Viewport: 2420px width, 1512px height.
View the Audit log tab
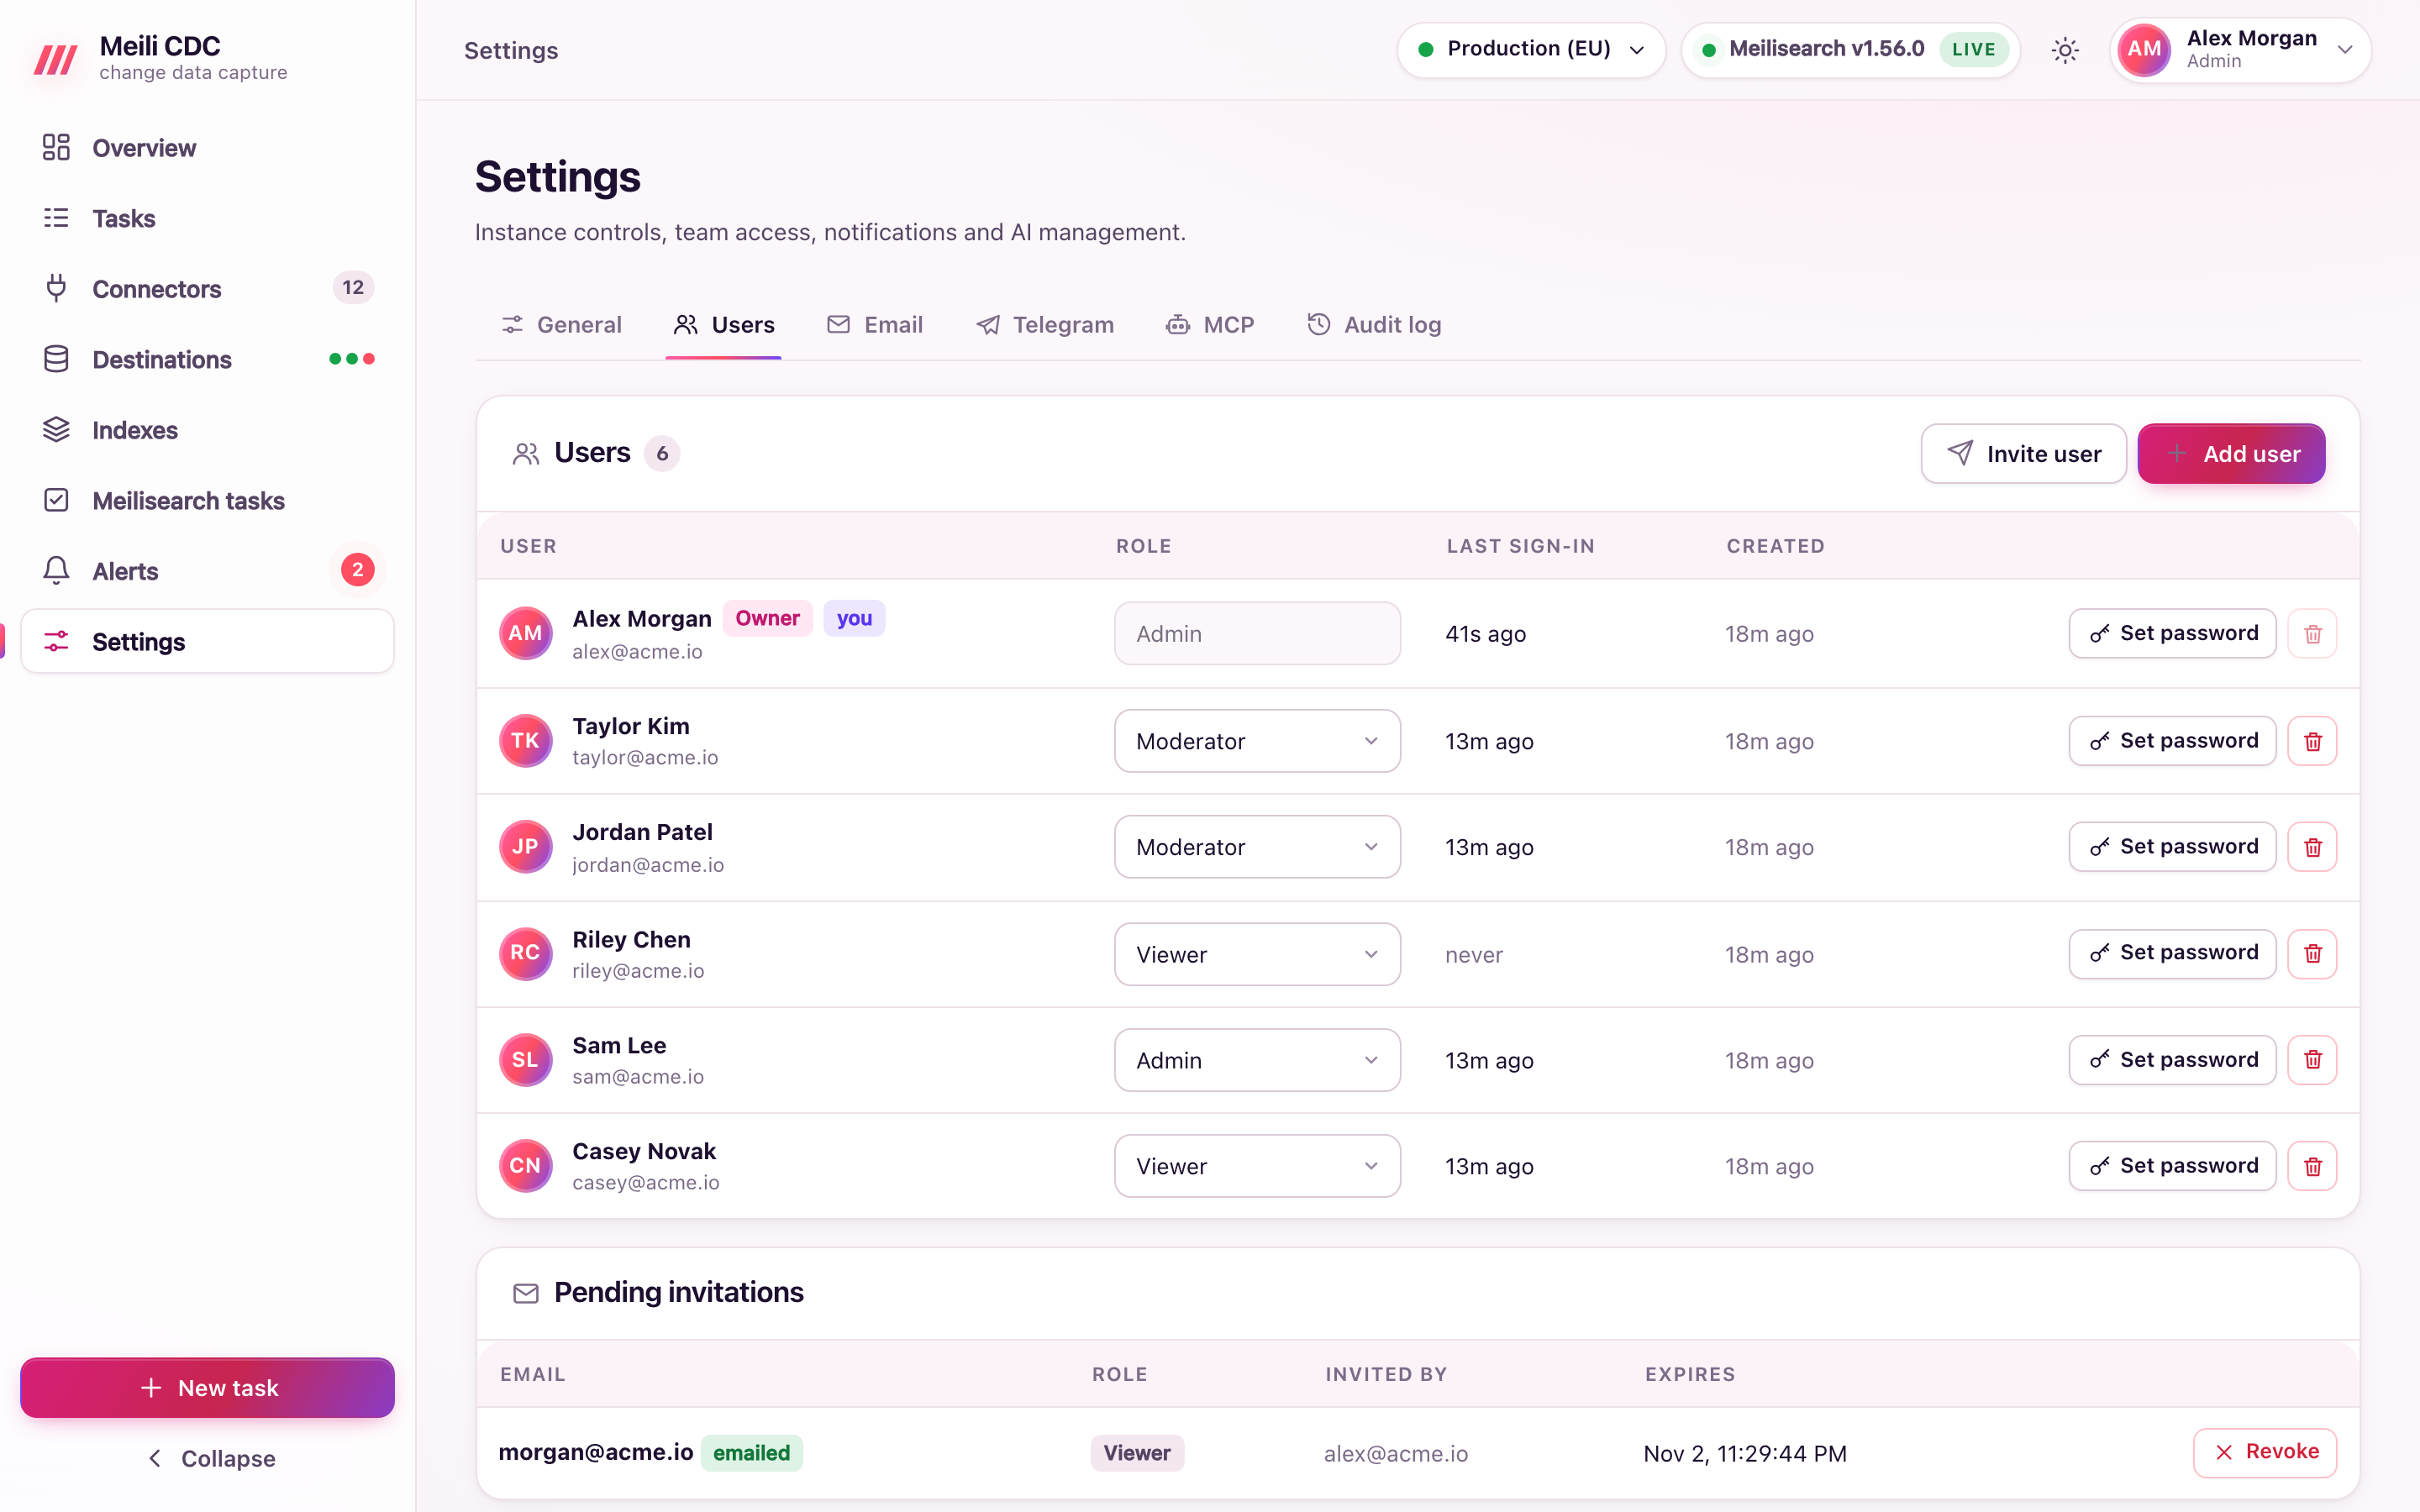click(1374, 325)
